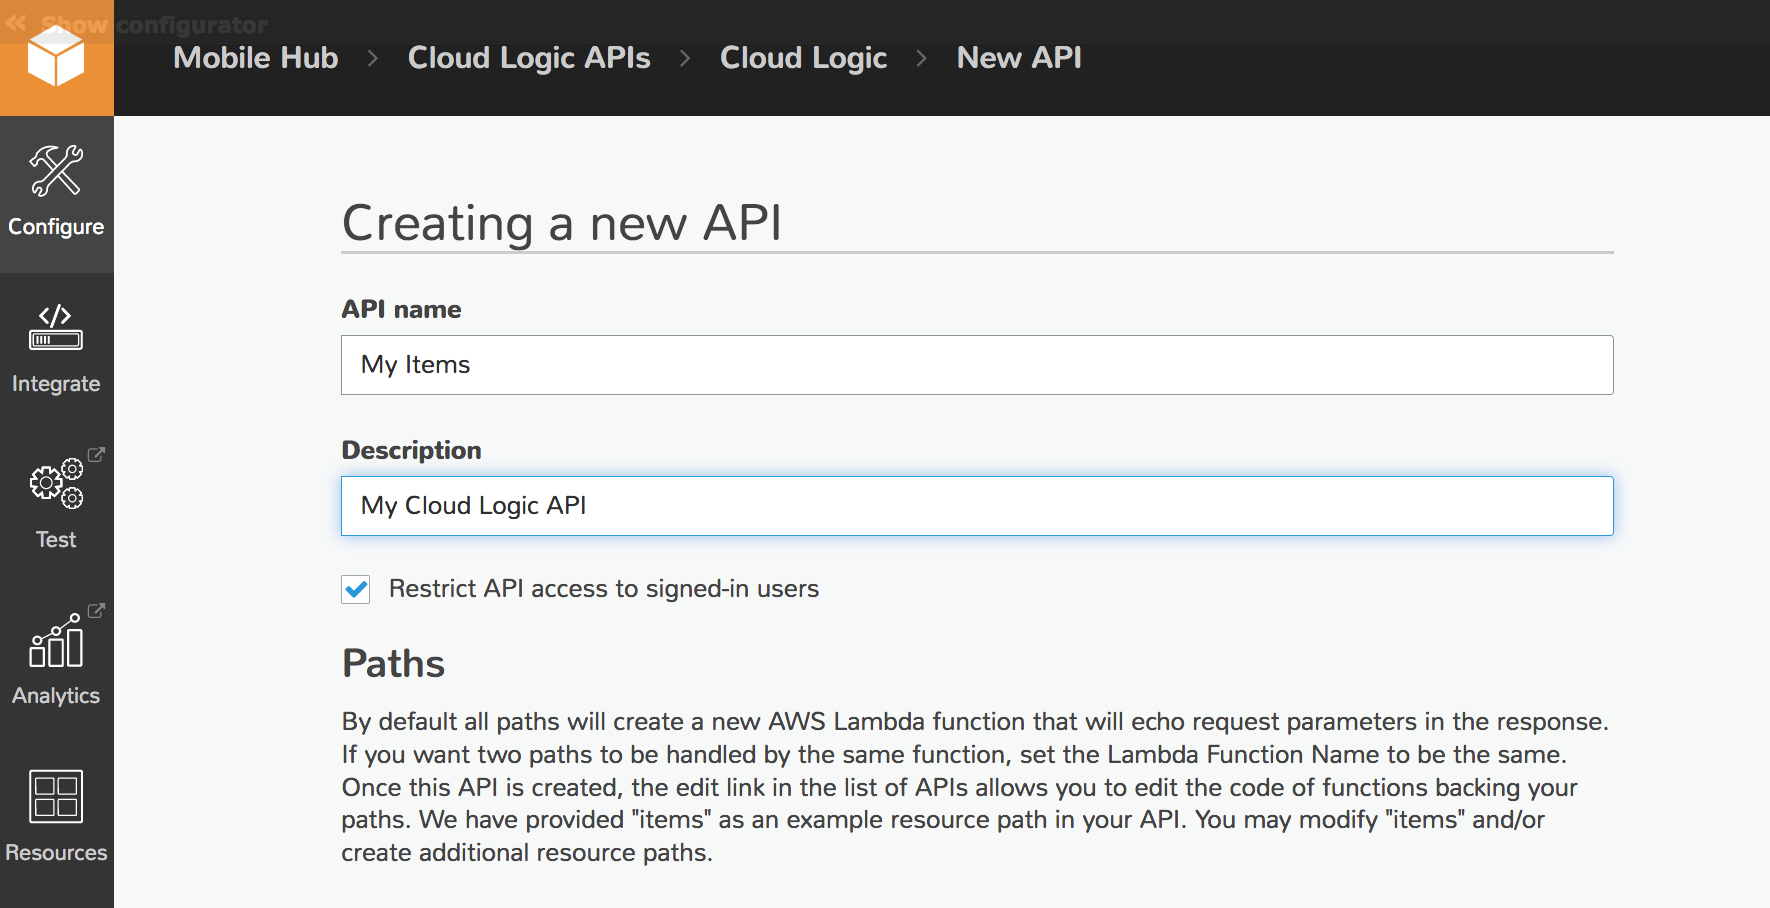
Task: Navigate to Mobile Hub breadcrumb
Action: [255, 58]
